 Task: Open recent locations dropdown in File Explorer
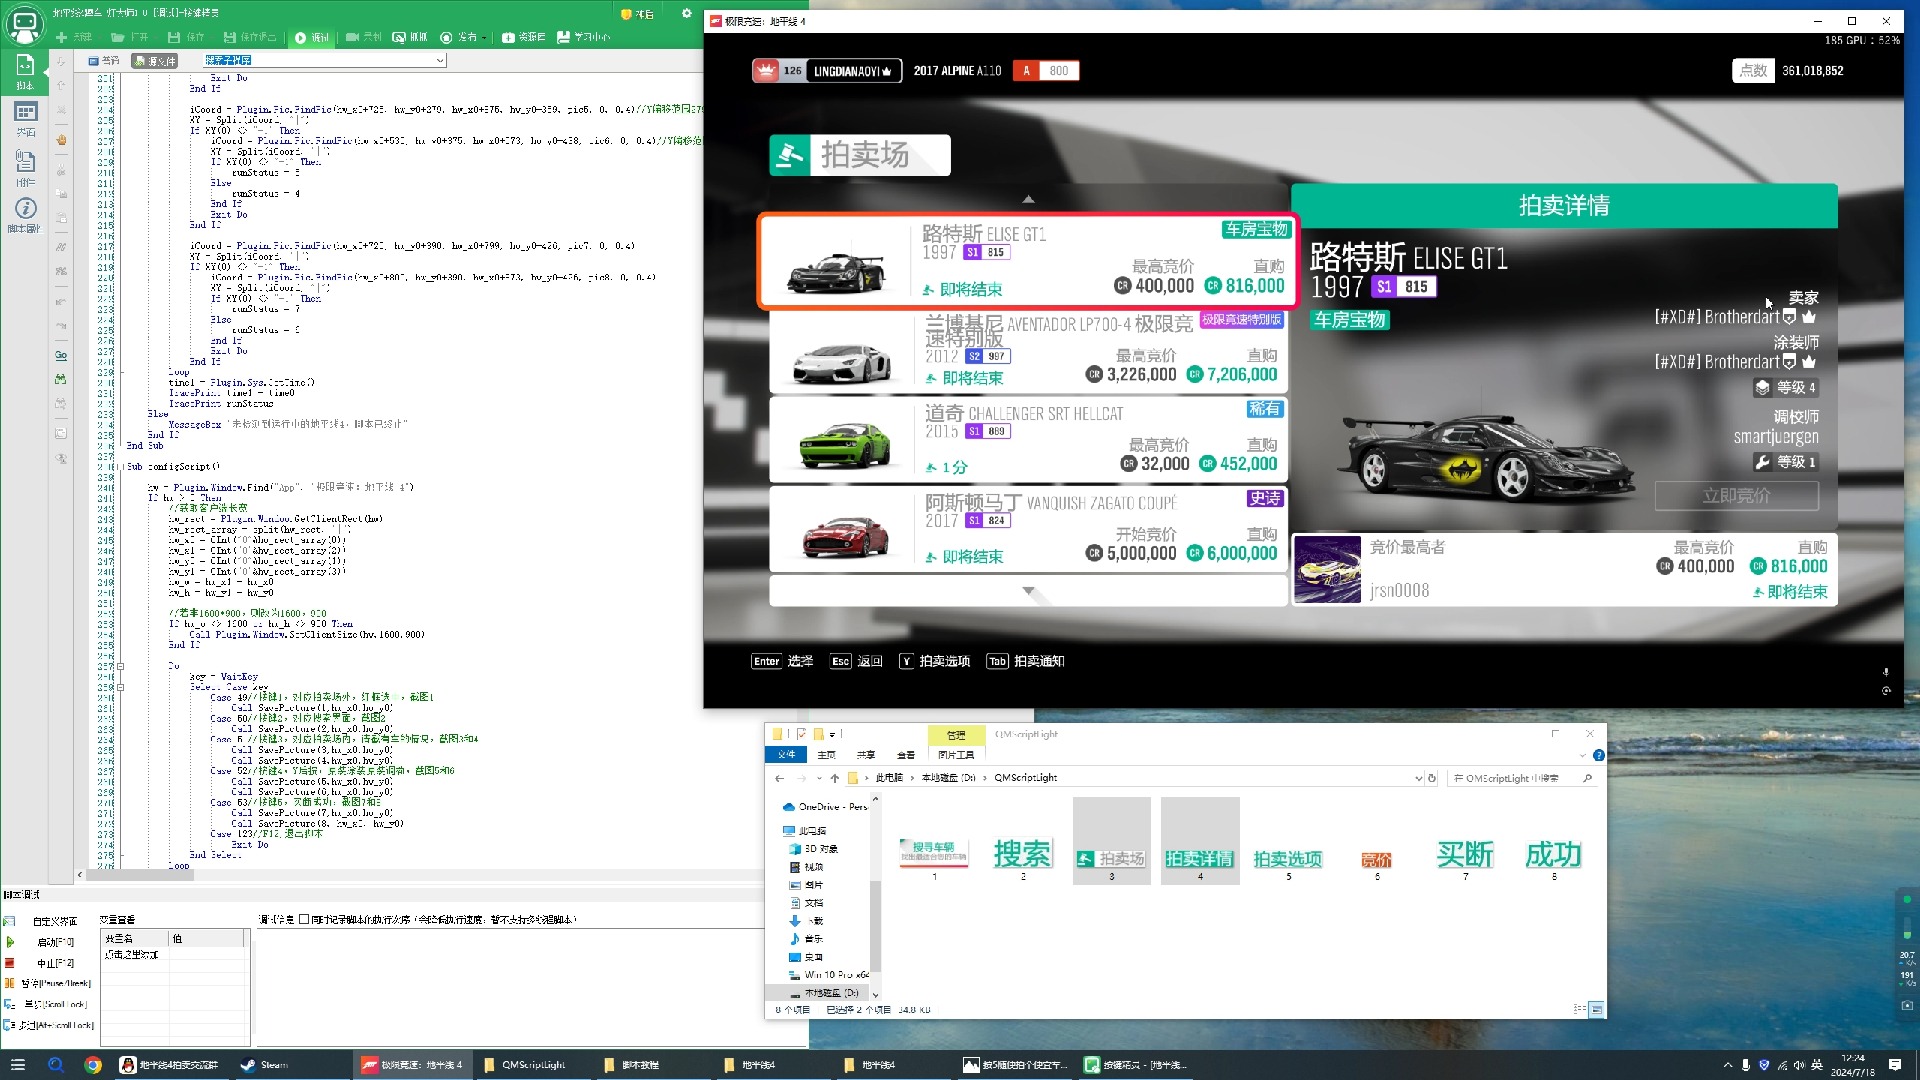(x=819, y=778)
